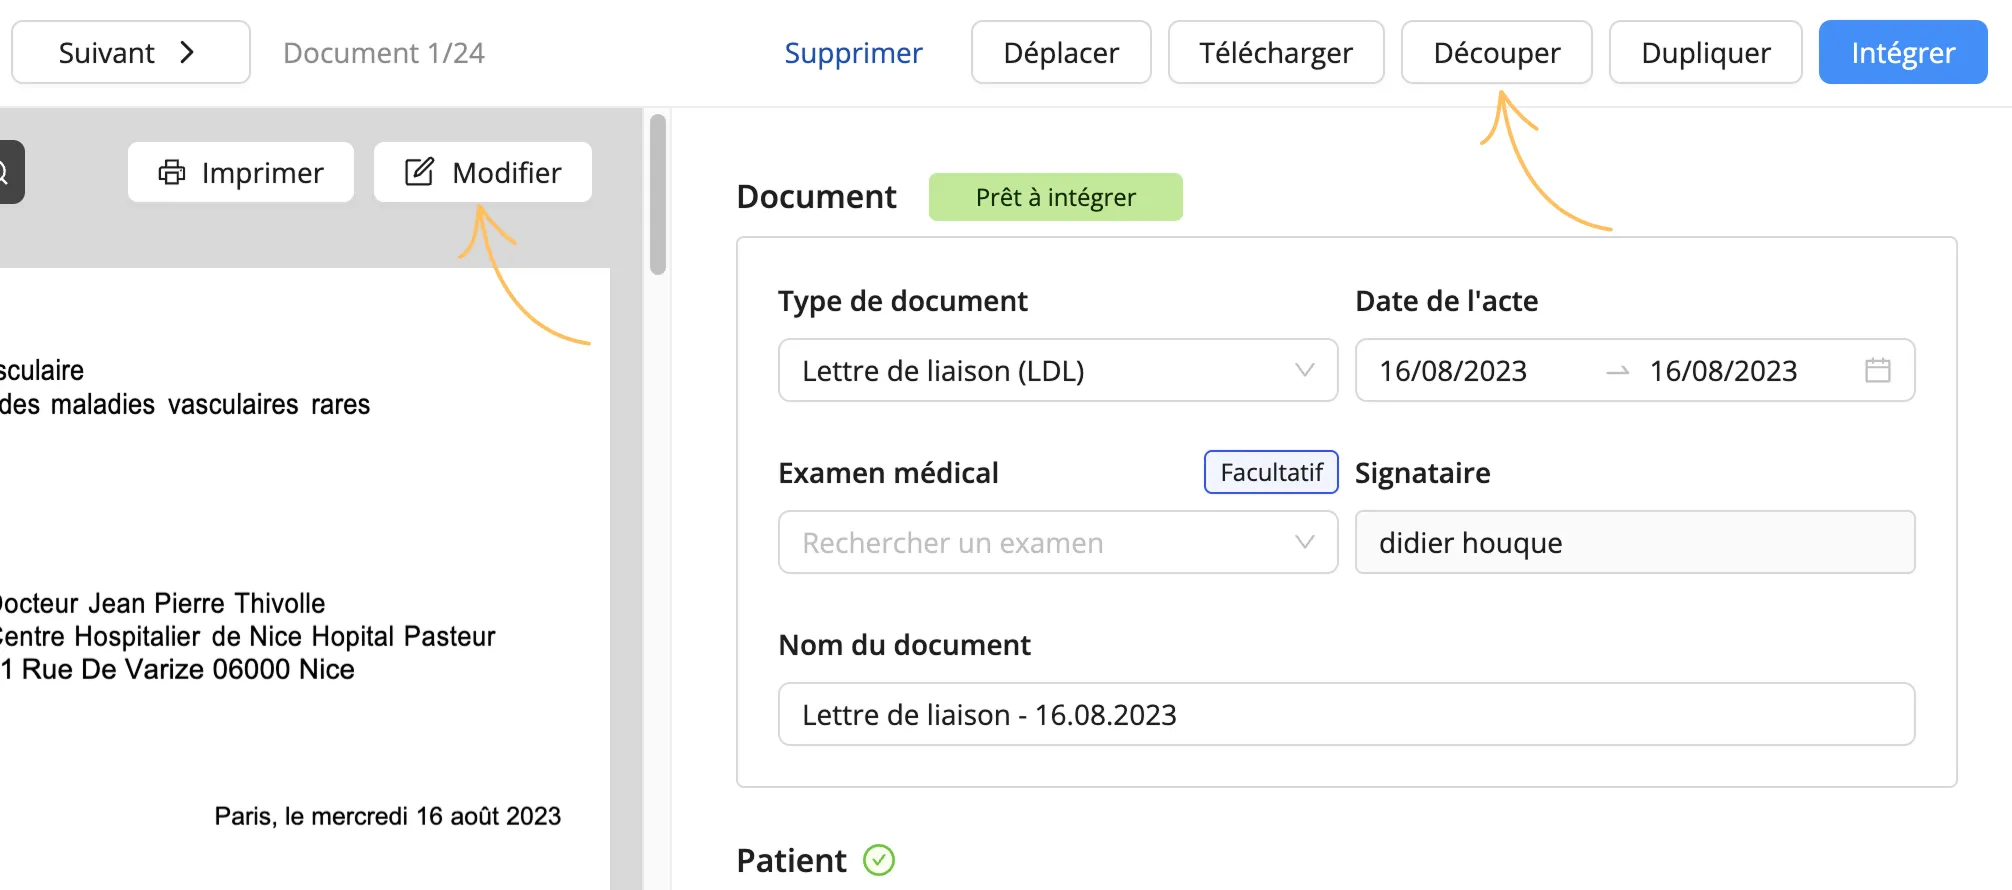This screenshot has height=890, width=2012.
Task: Expand the Type de document dropdown arrow
Action: (1304, 371)
